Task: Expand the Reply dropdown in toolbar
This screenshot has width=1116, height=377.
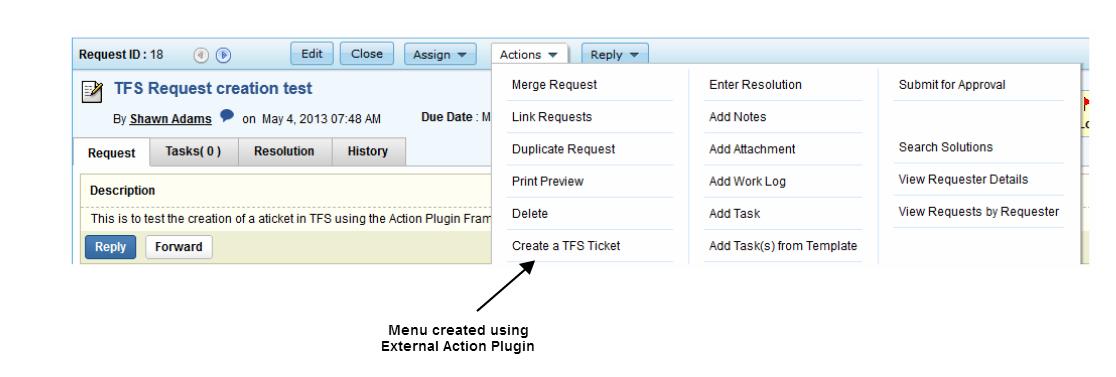Action: [615, 55]
